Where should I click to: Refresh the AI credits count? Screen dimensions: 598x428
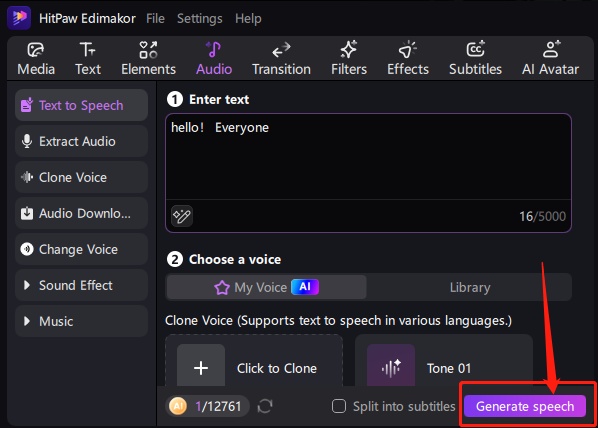pyautogui.click(x=265, y=406)
